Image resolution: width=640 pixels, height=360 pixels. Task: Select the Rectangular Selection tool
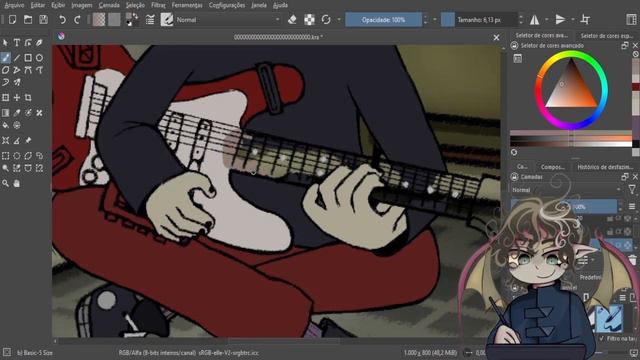[x=5, y=156]
